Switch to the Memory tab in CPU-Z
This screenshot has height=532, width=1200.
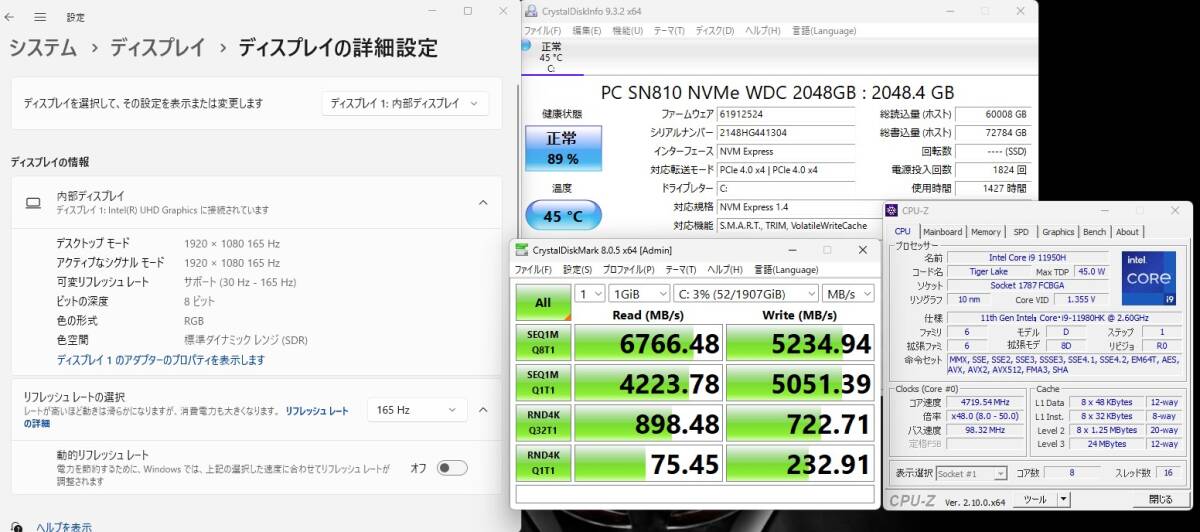[x=986, y=232]
